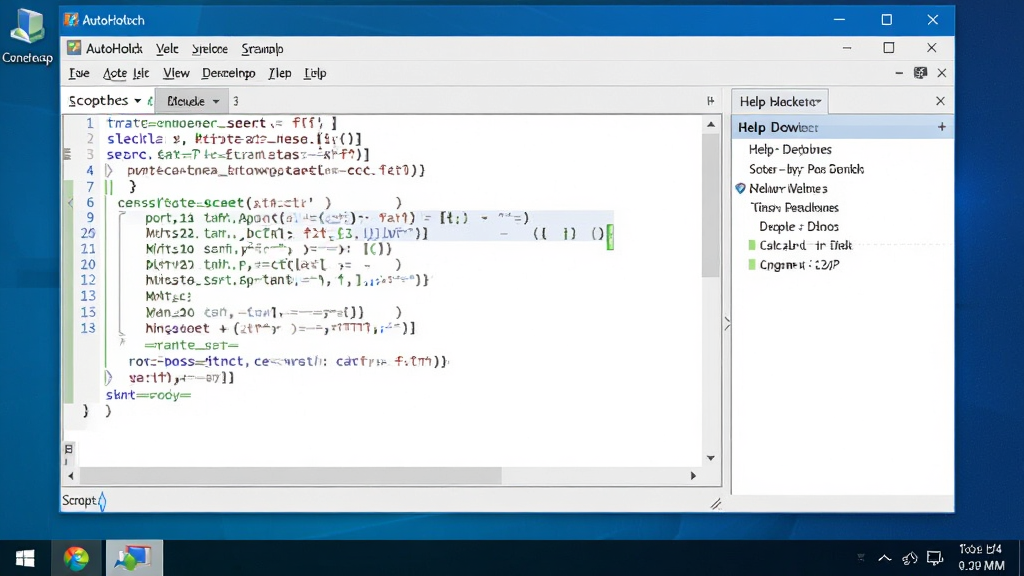Click the horizontal scrollbar left arrow
The width and height of the screenshot is (1024, 576).
[71, 476]
